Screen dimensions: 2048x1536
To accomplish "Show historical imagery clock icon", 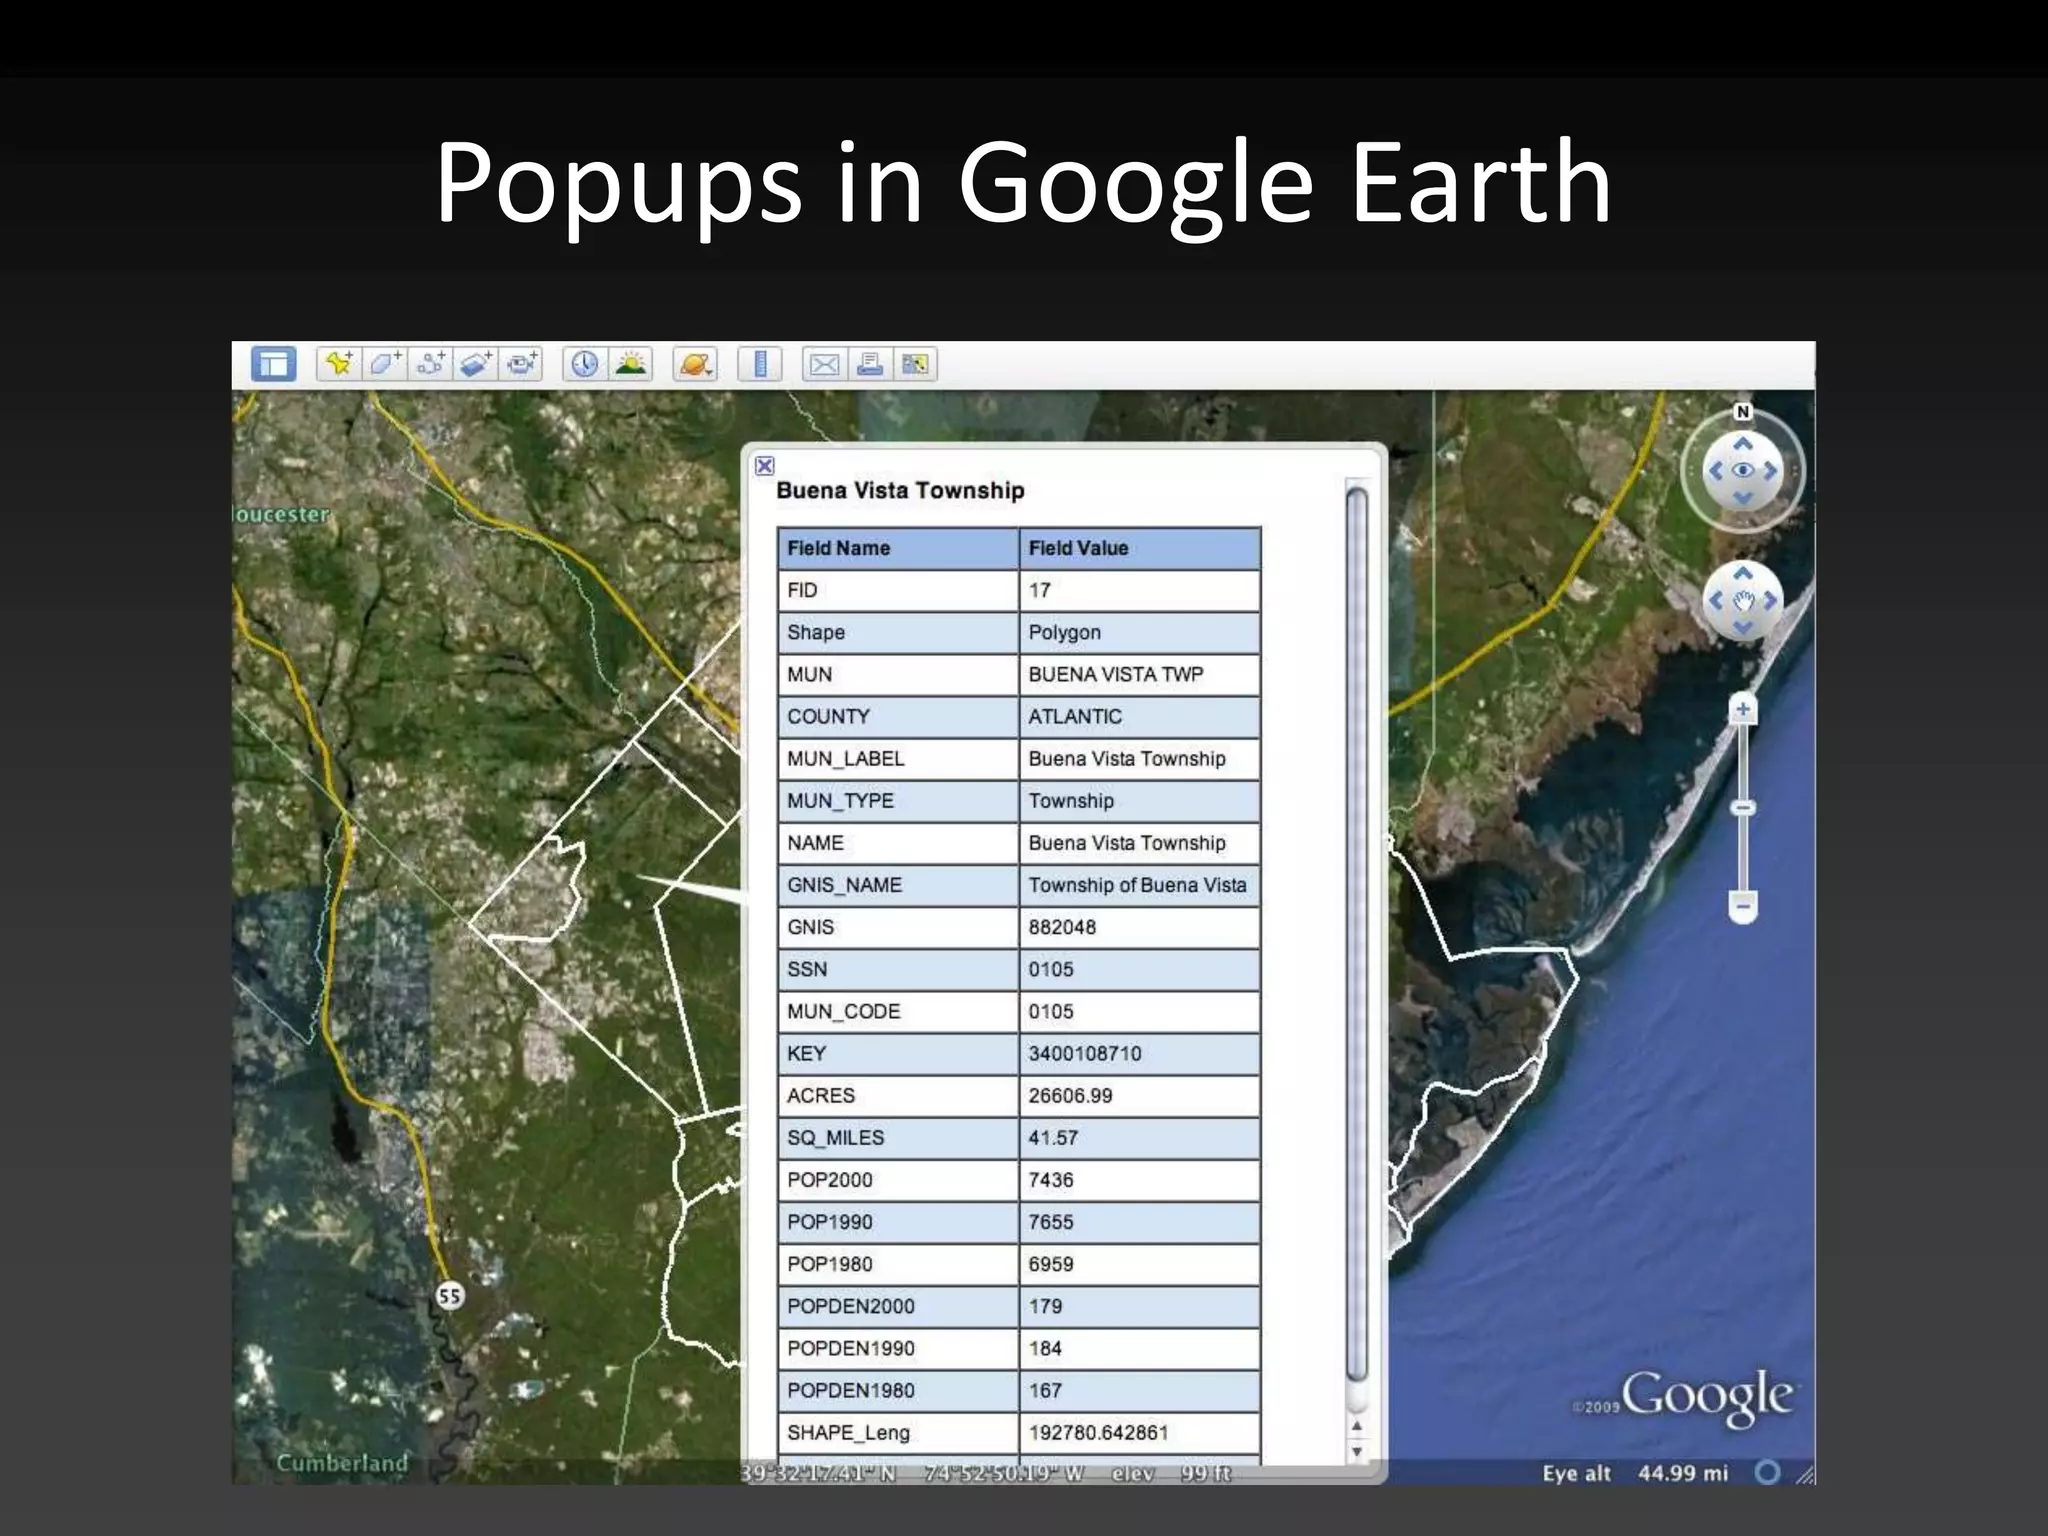I will (584, 364).
